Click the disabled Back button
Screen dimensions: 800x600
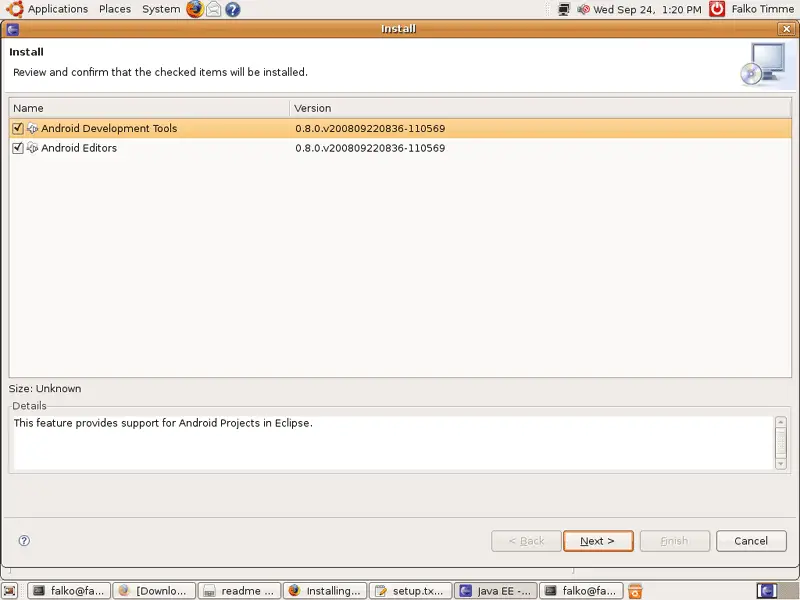point(526,541)
